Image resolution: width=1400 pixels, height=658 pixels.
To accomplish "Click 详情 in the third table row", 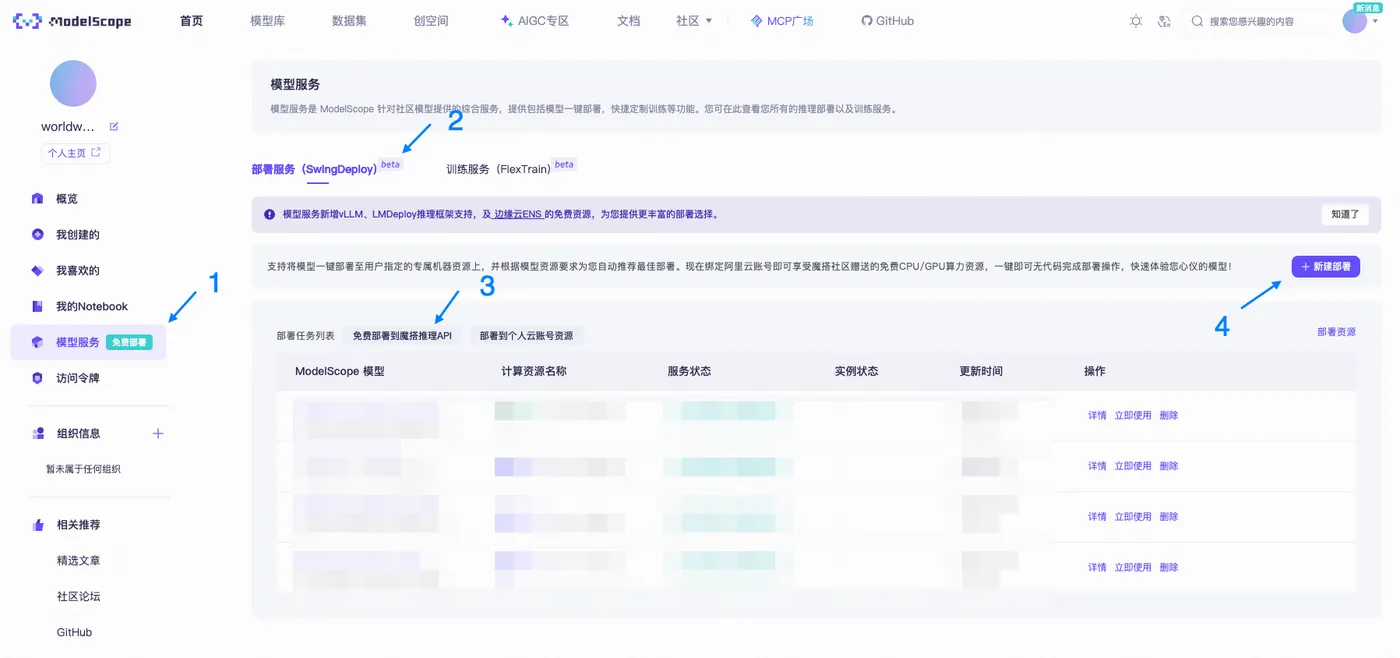I will coord(1097,517).
